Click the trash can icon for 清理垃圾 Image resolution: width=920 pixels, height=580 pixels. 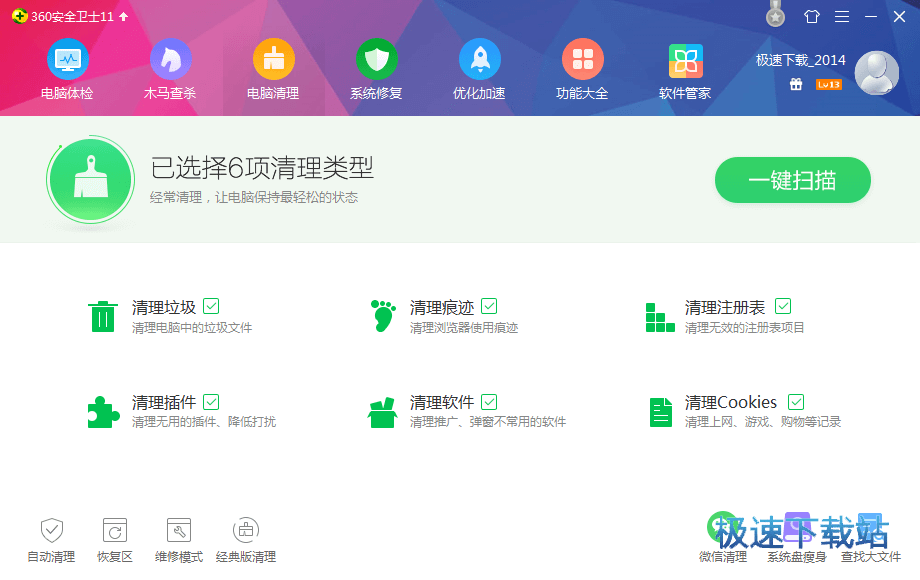[103, 316]
